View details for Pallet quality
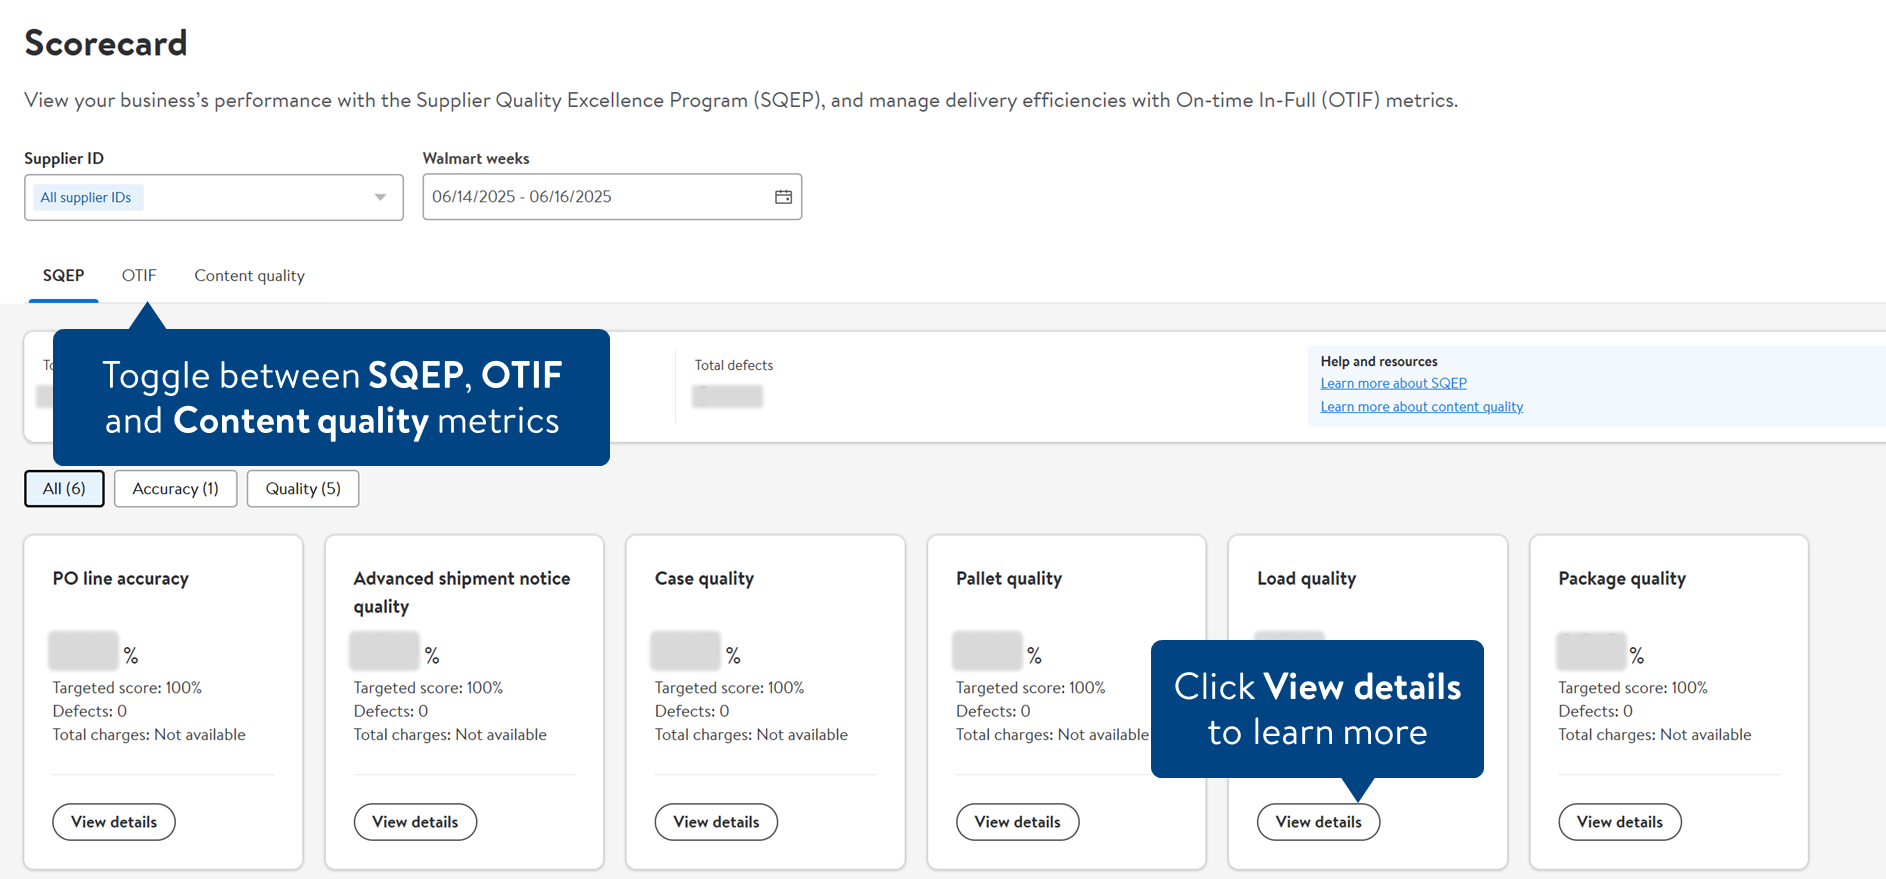This screenshot has height=879, width=1886. (1017, 822)
